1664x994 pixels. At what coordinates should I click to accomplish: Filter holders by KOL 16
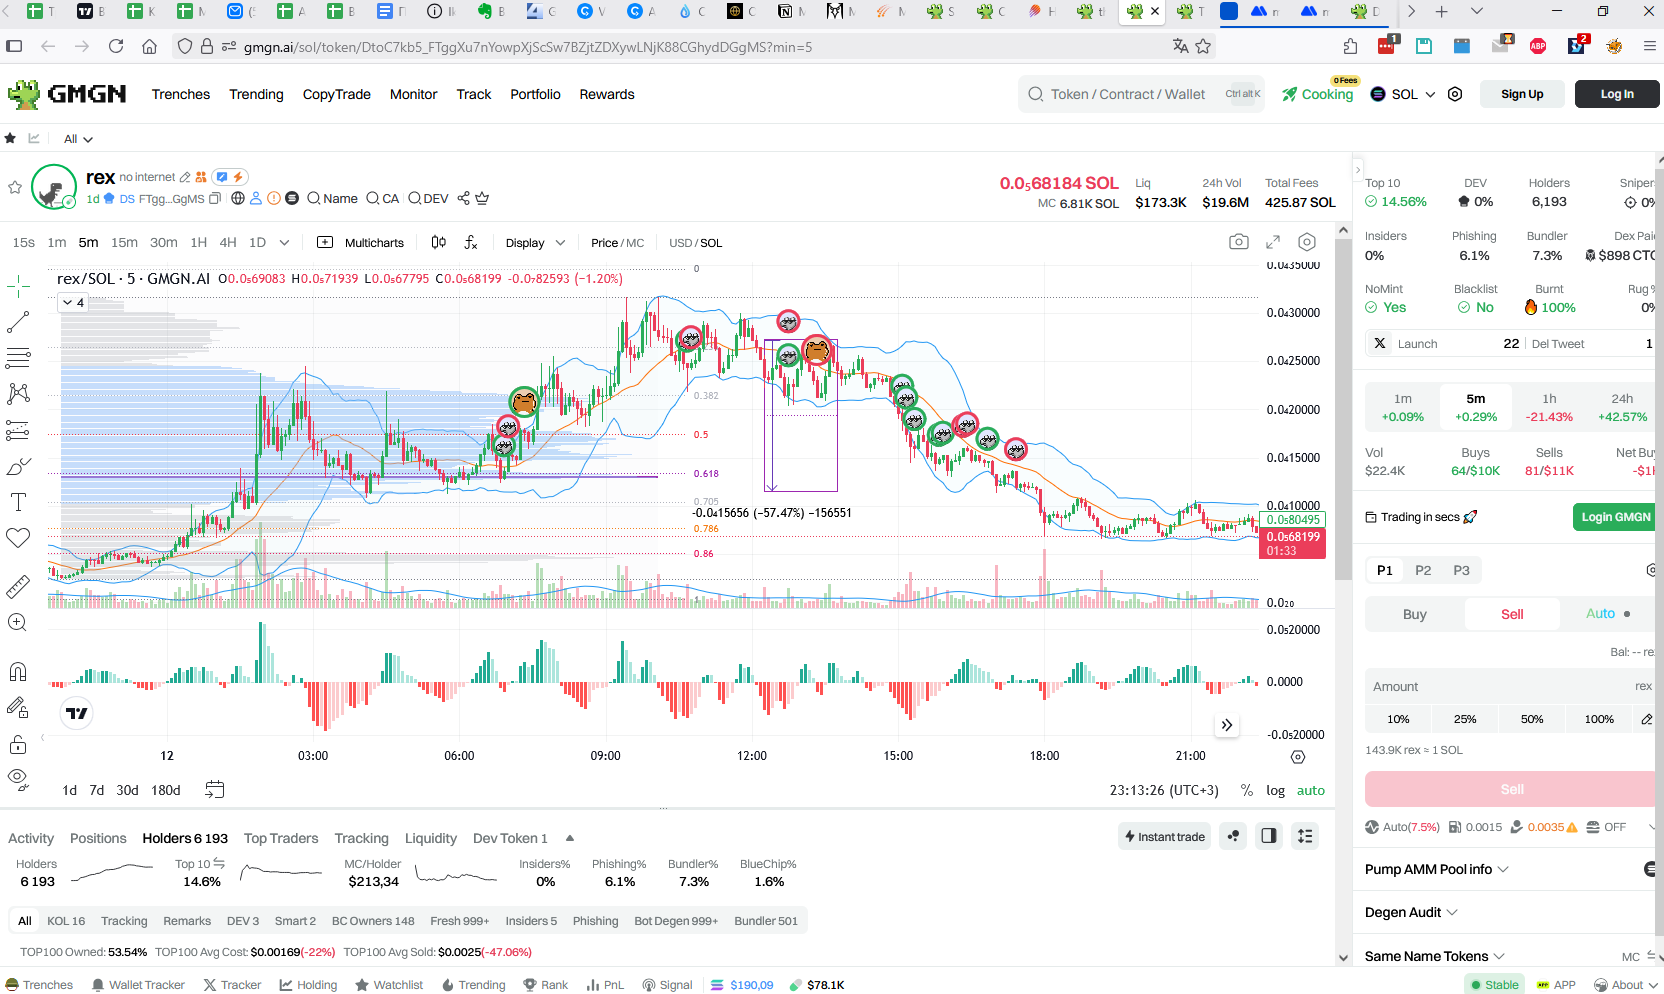66,921
